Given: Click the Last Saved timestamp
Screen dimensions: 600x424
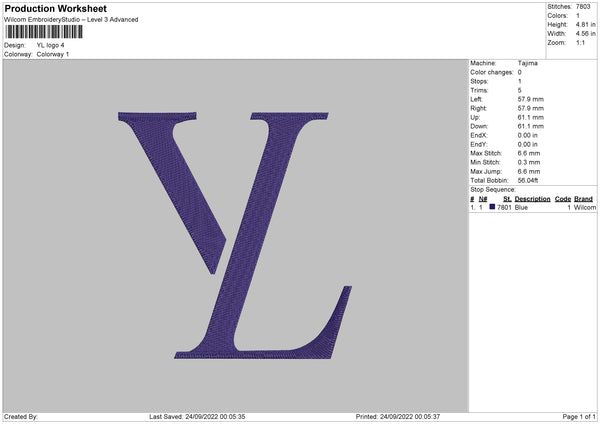Looking at the screenshot, I should point(197,417).
